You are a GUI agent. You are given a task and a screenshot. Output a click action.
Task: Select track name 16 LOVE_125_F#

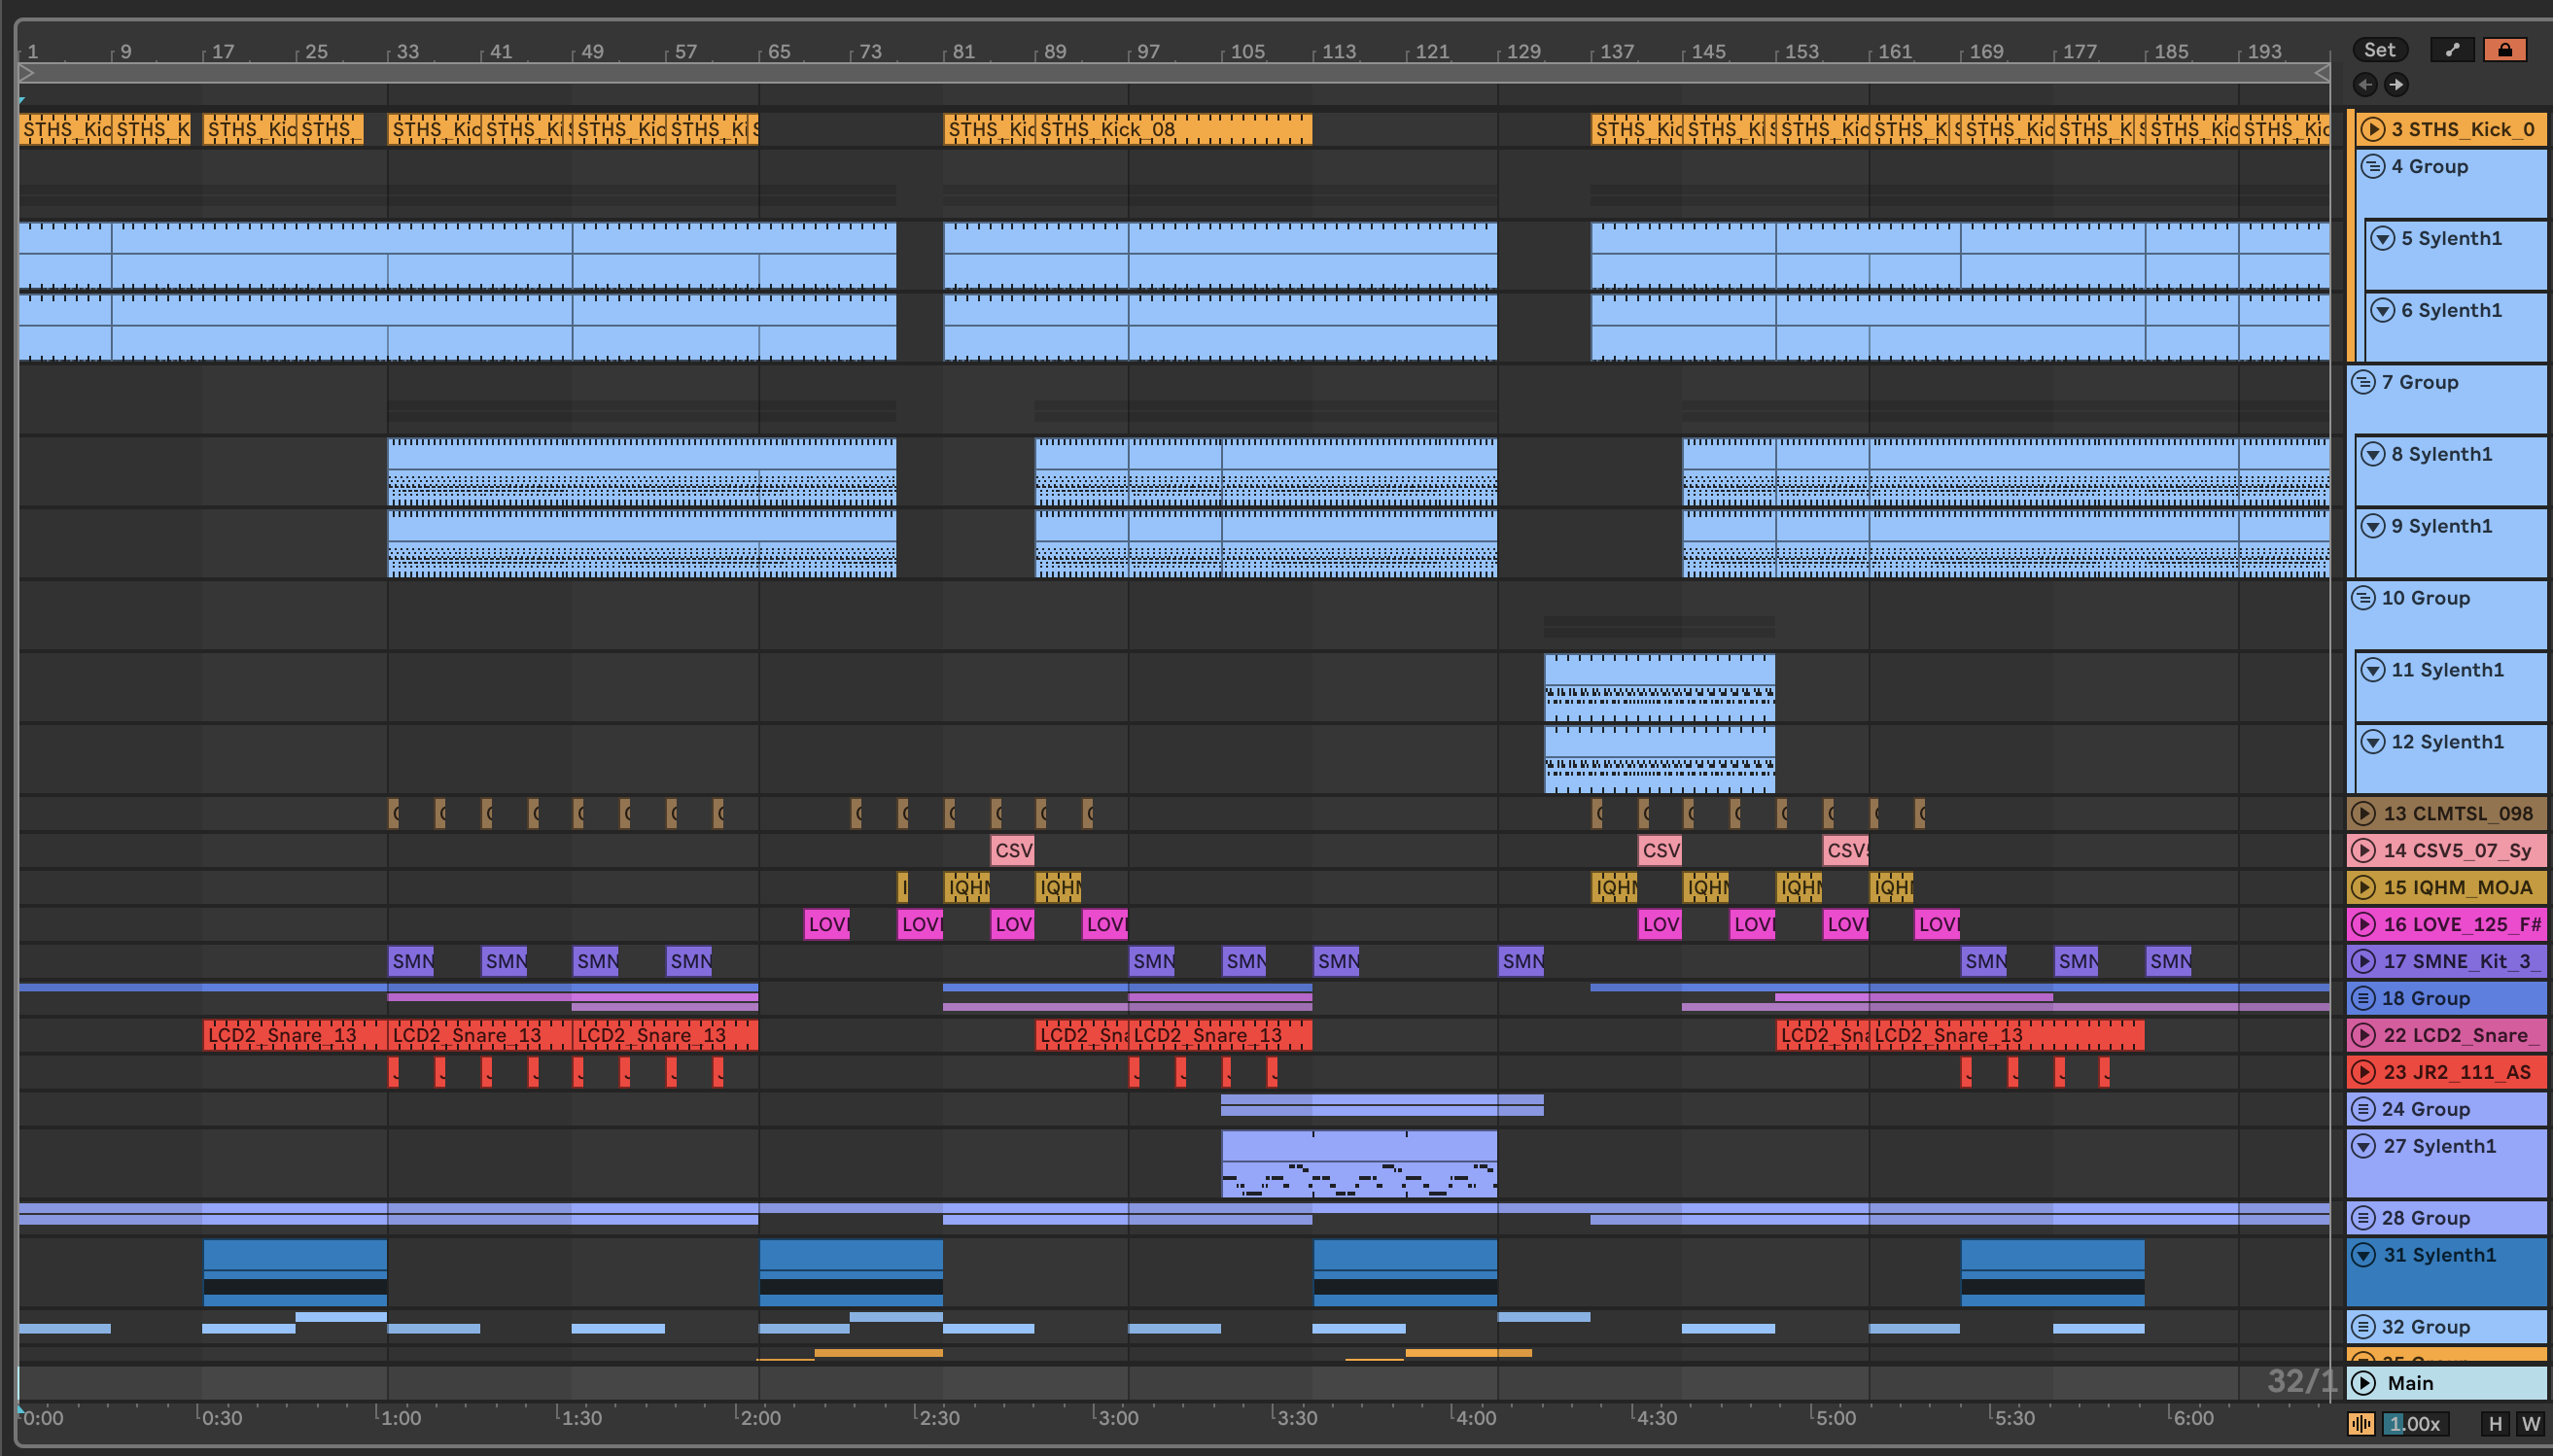pyautogui.click(x=2461, y=924)
